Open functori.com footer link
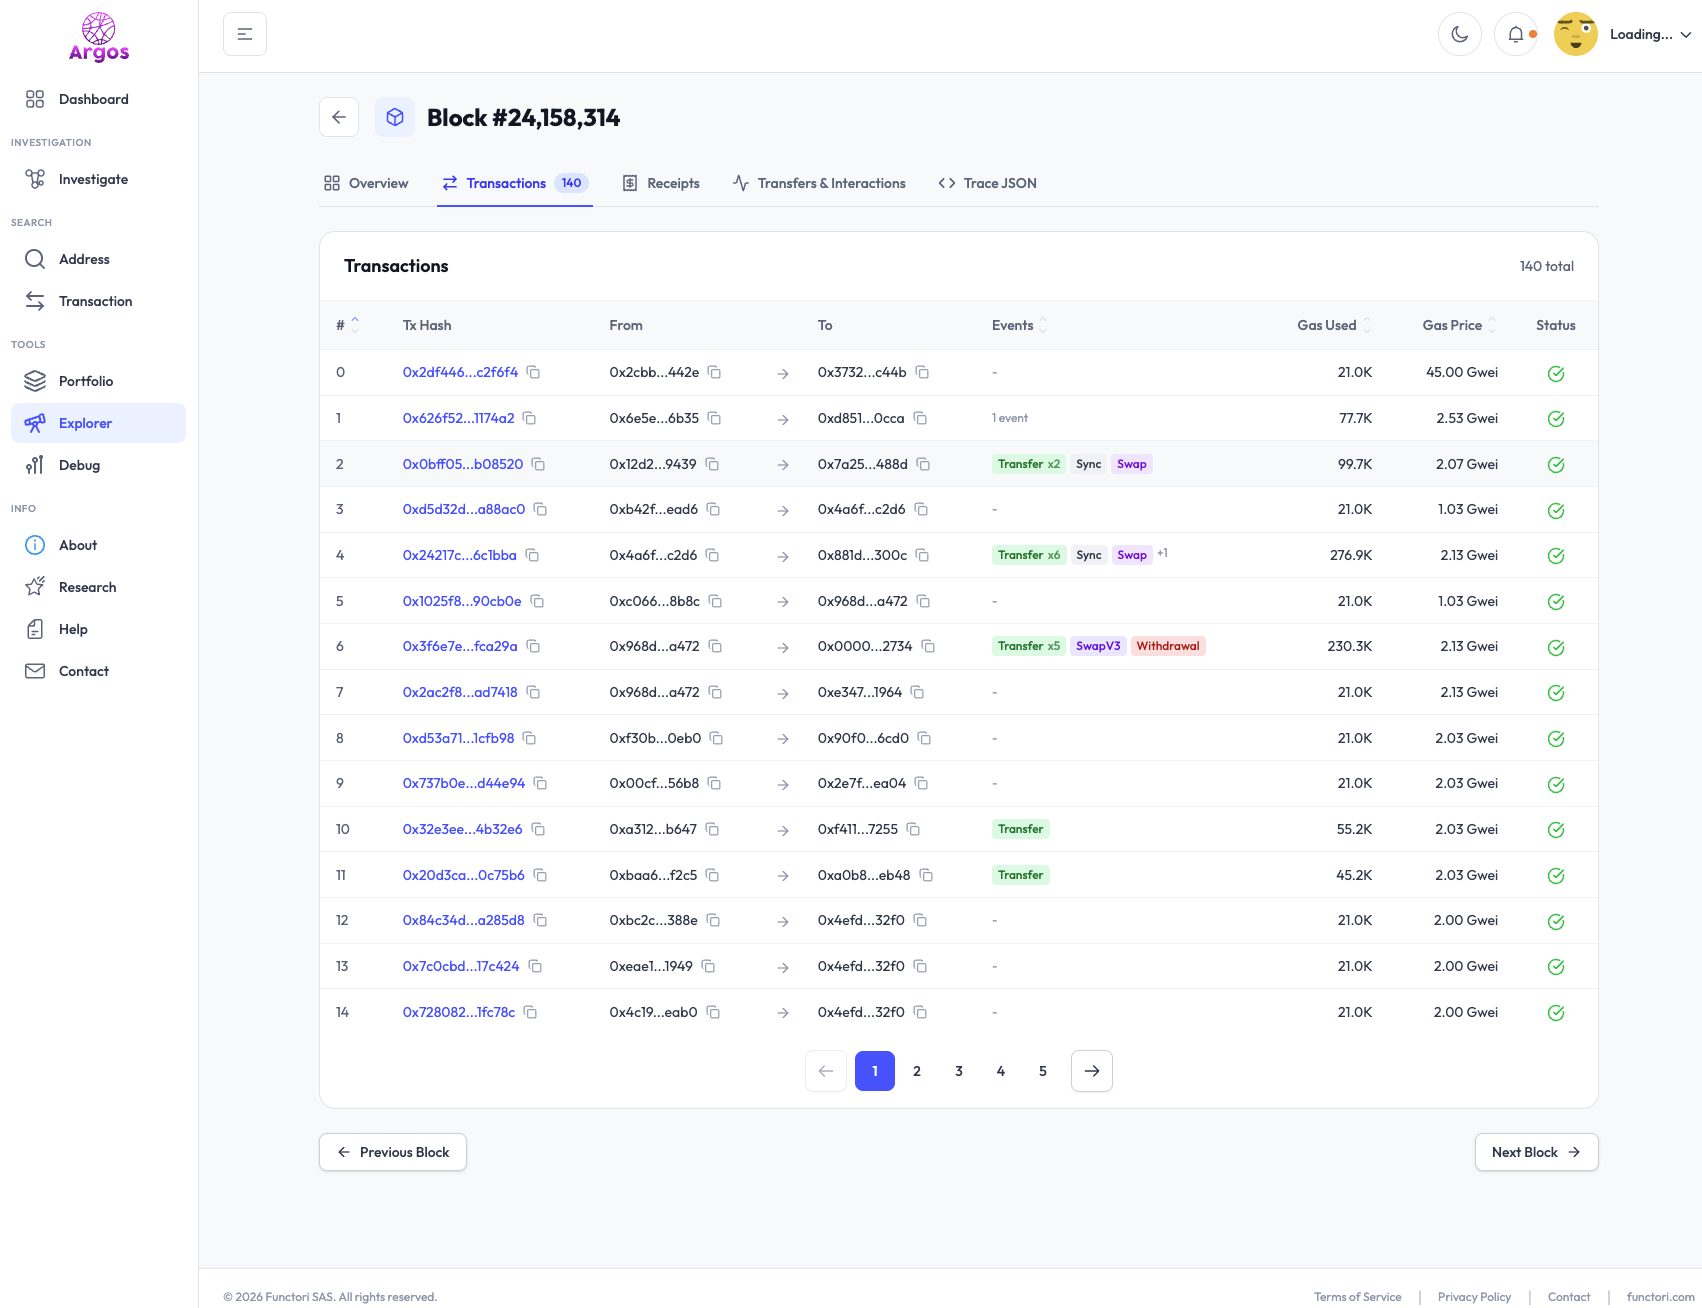Viewport: 1702px width, 1308px height. pyautogui.click(x=1660, y=1297)
